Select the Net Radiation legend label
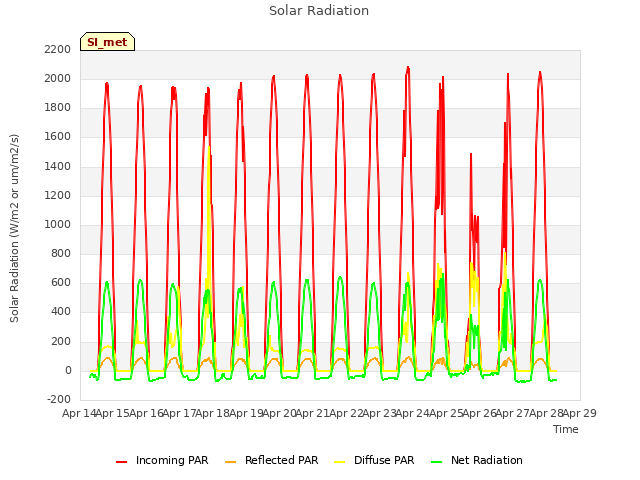This screenshot has width=640, height=480. pyautogui.click(x=487, y=460)
